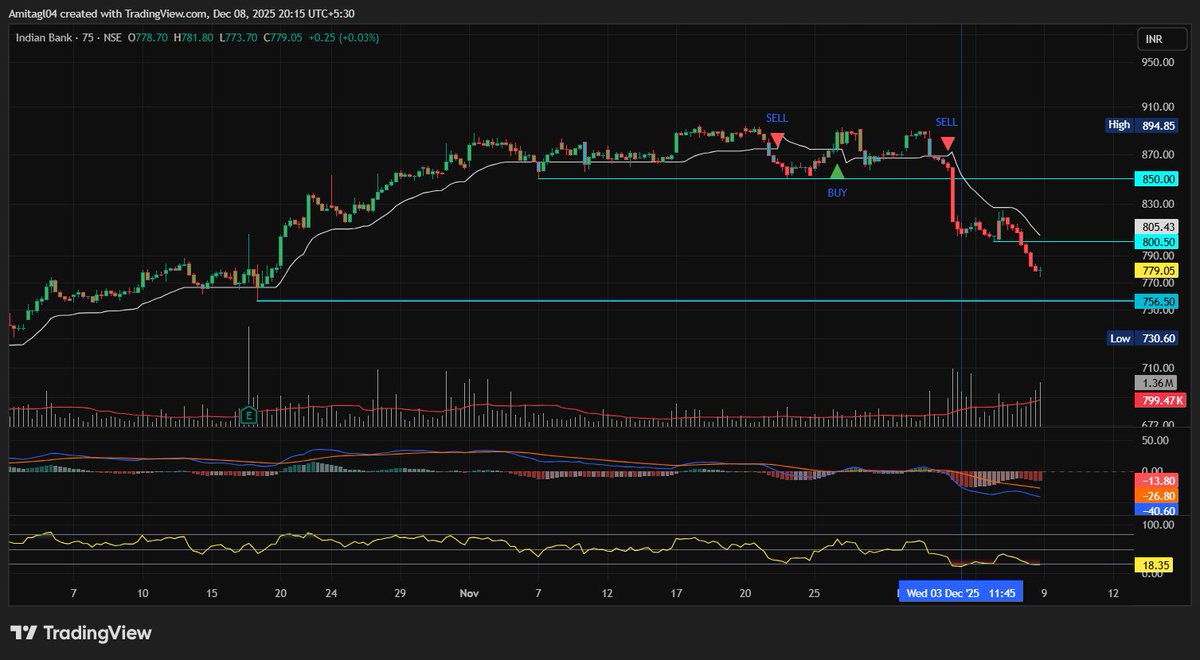
Task: Click the 830.00 price axis label
Action: tap(1157, 205)
